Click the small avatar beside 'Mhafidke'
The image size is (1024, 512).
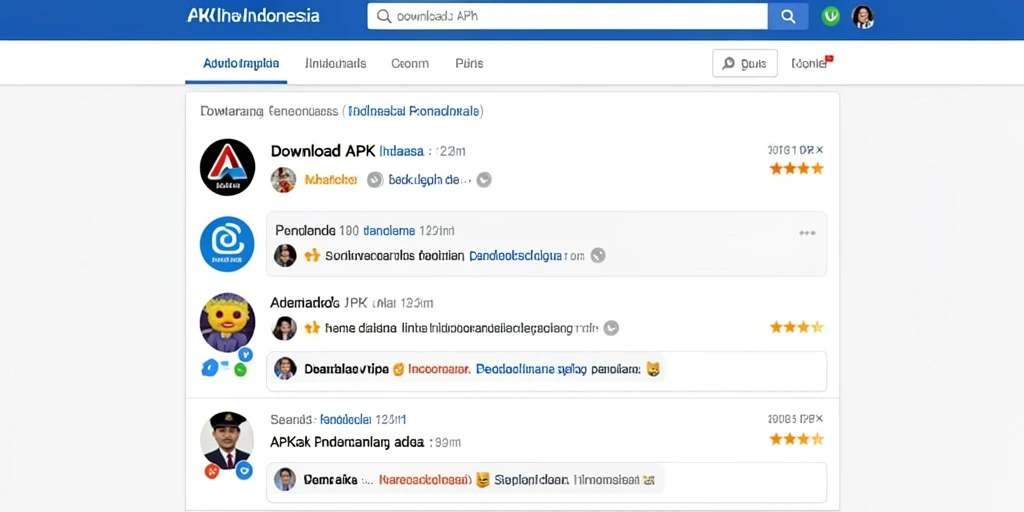tap(283, 180)
